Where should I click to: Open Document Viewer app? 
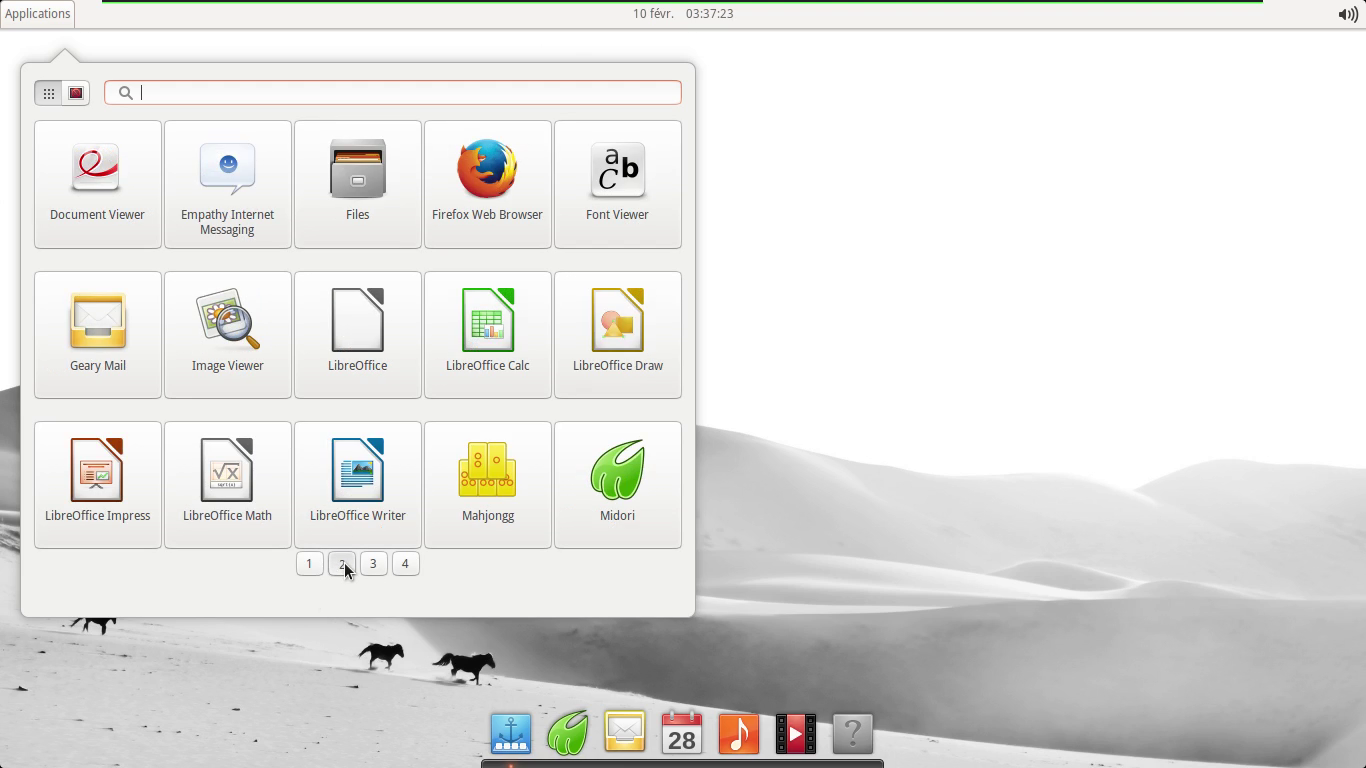tap(98, 185)
